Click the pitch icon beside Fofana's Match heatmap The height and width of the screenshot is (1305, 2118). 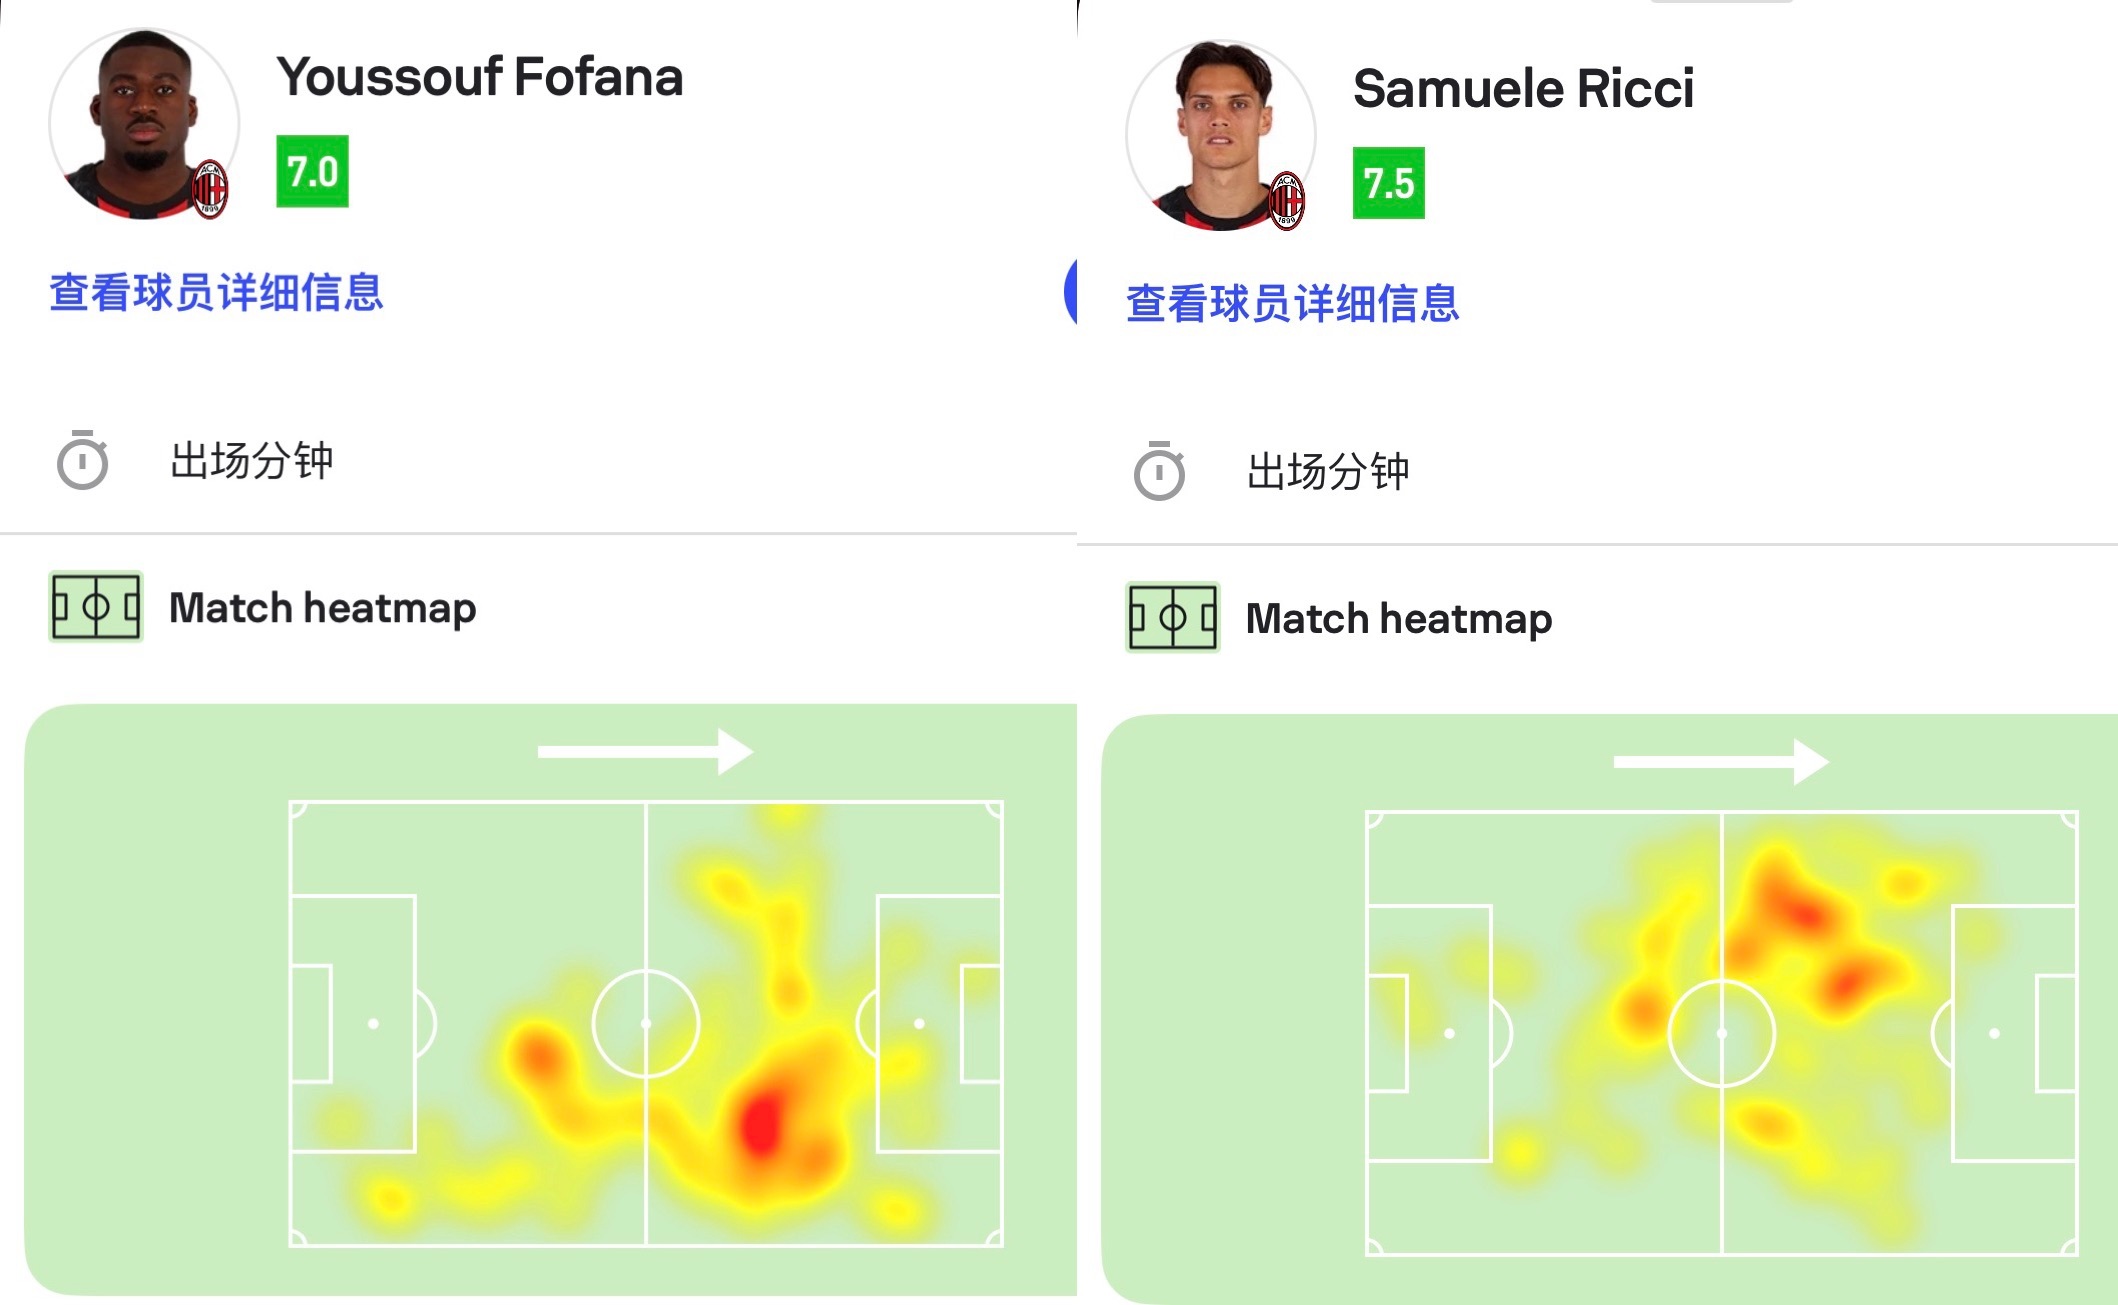(96, 607)
